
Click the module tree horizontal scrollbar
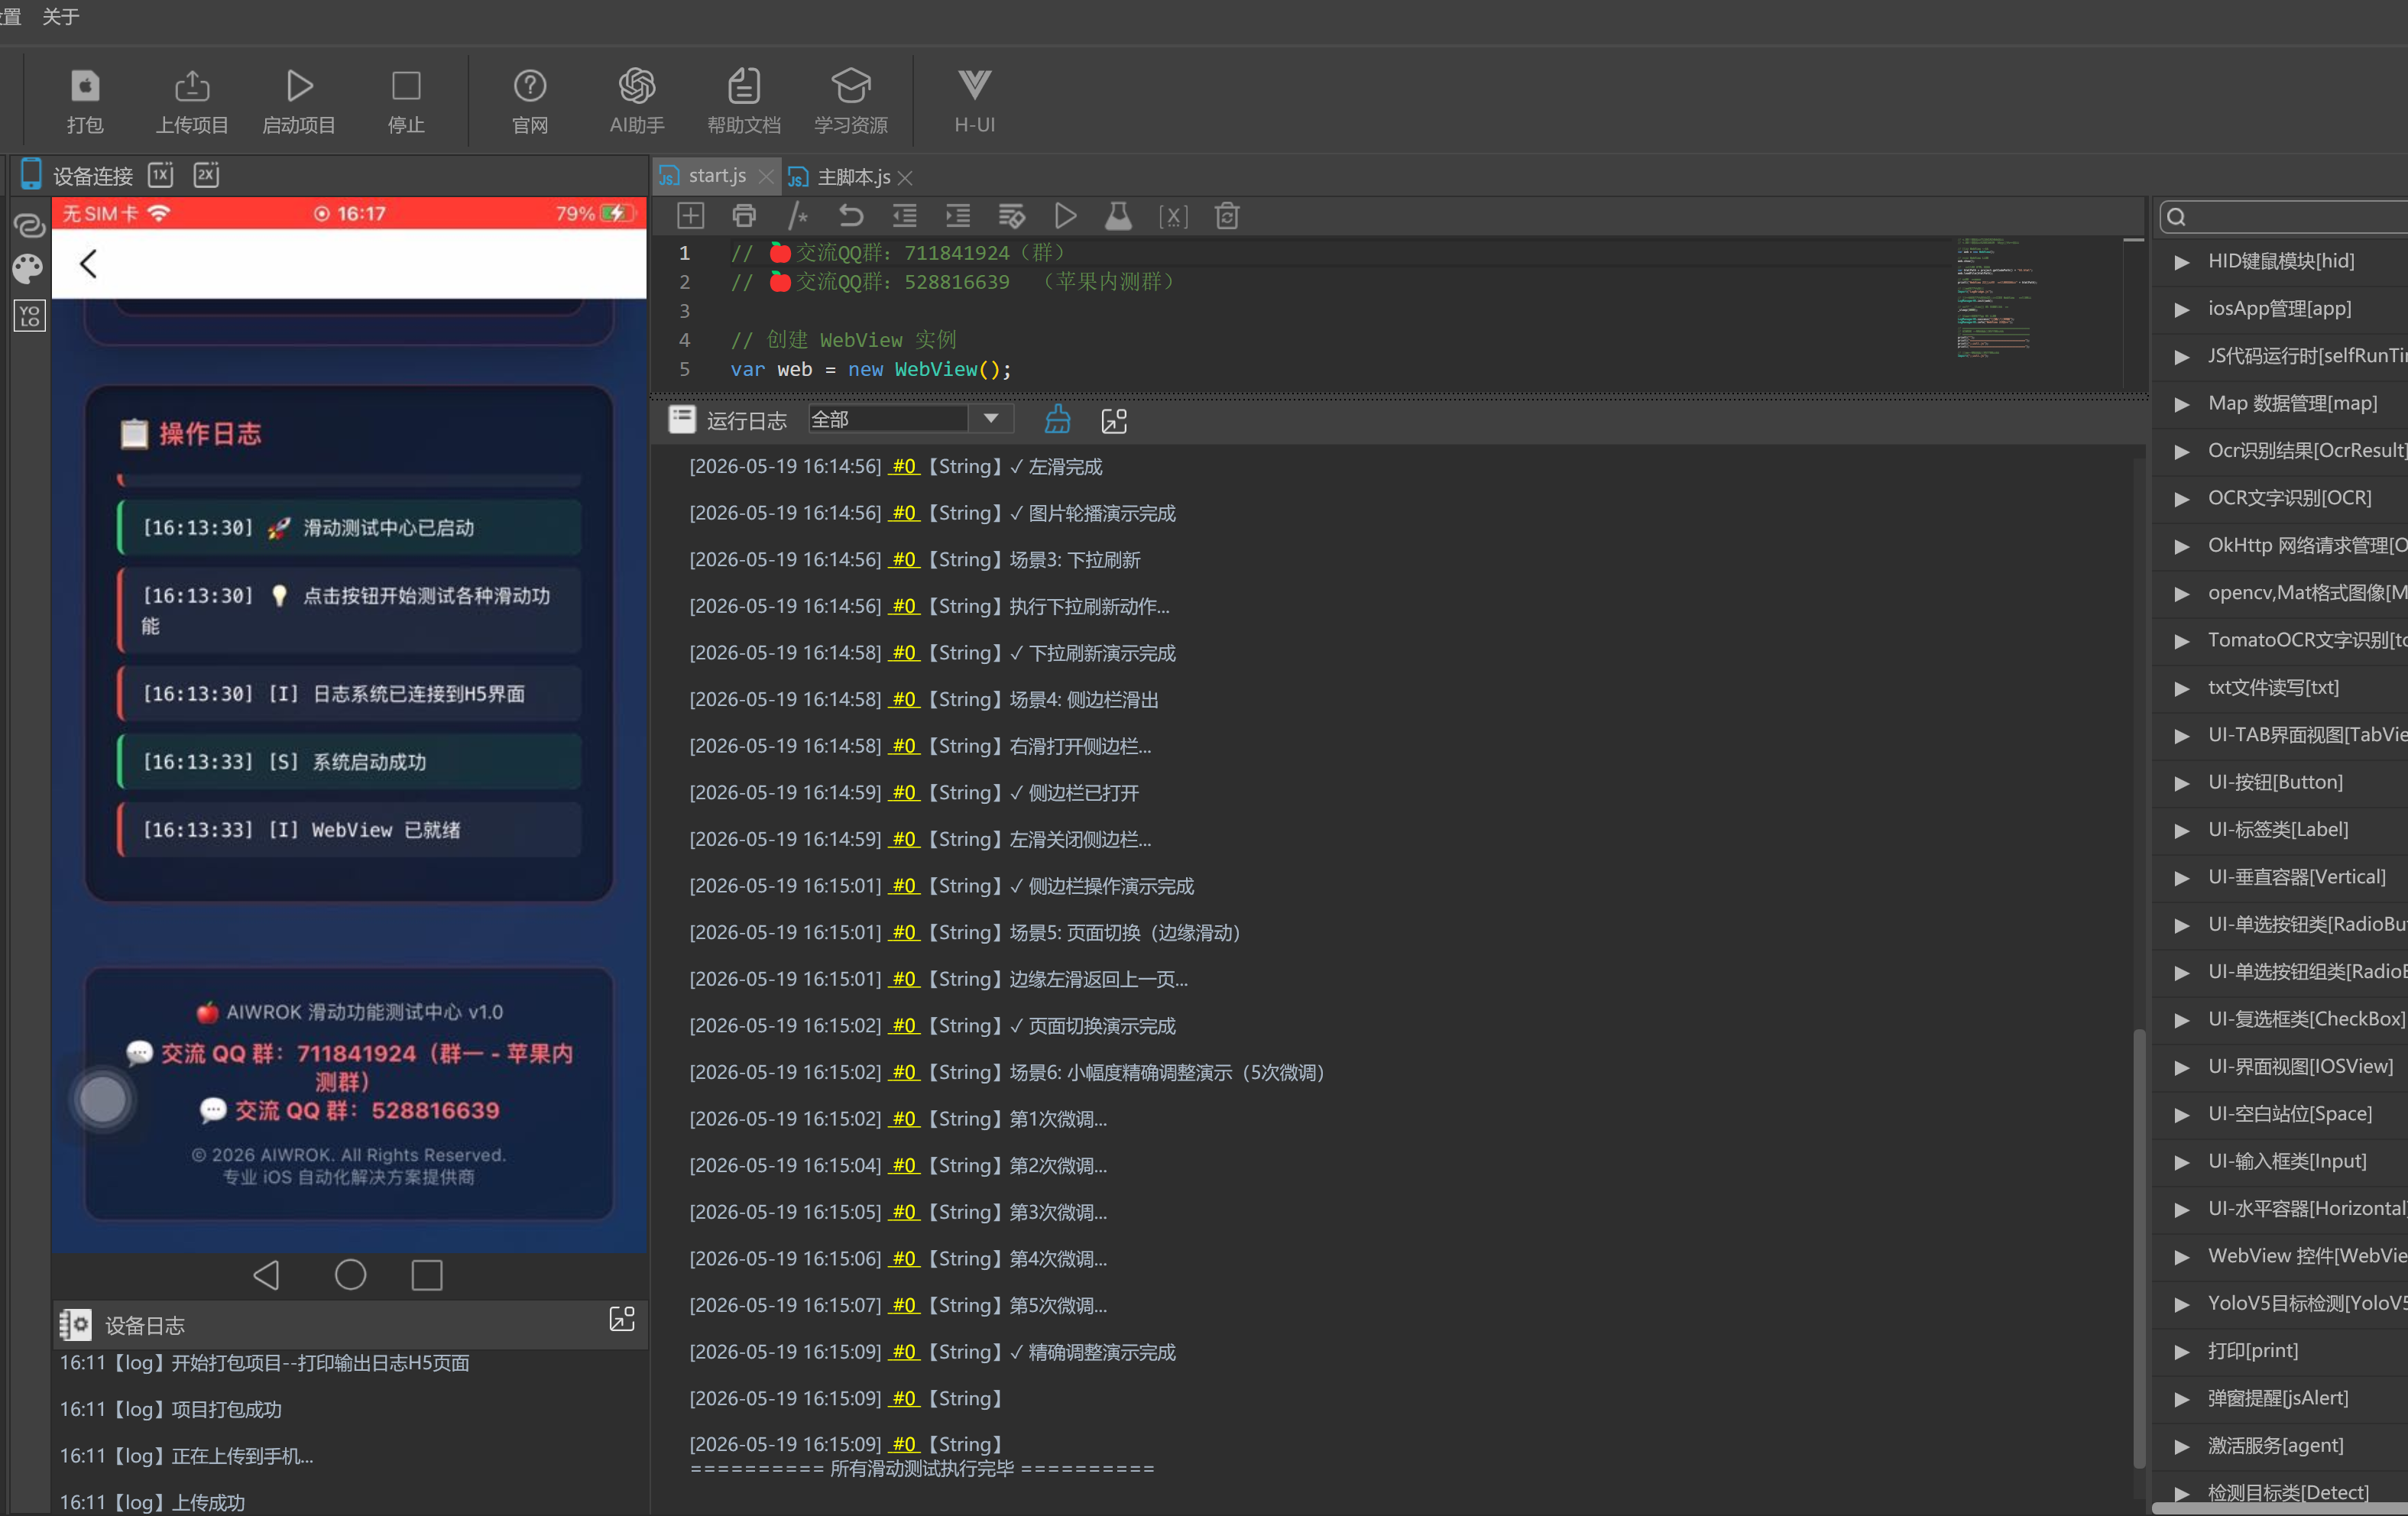click(x=2280, y=1508)
